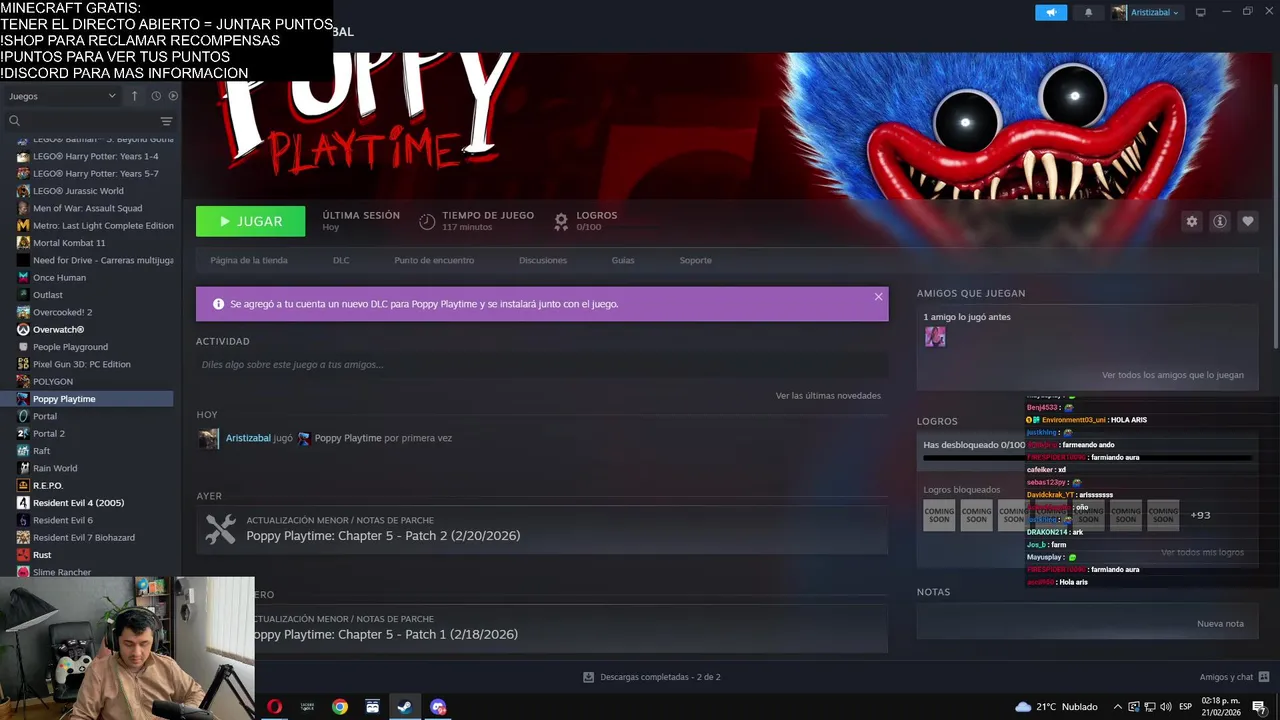Image resolution: width=1280 pixels, height=720 pixels.
Task: Click the Aristizabal name in activity feed
Action: click(x=248, y=438)
